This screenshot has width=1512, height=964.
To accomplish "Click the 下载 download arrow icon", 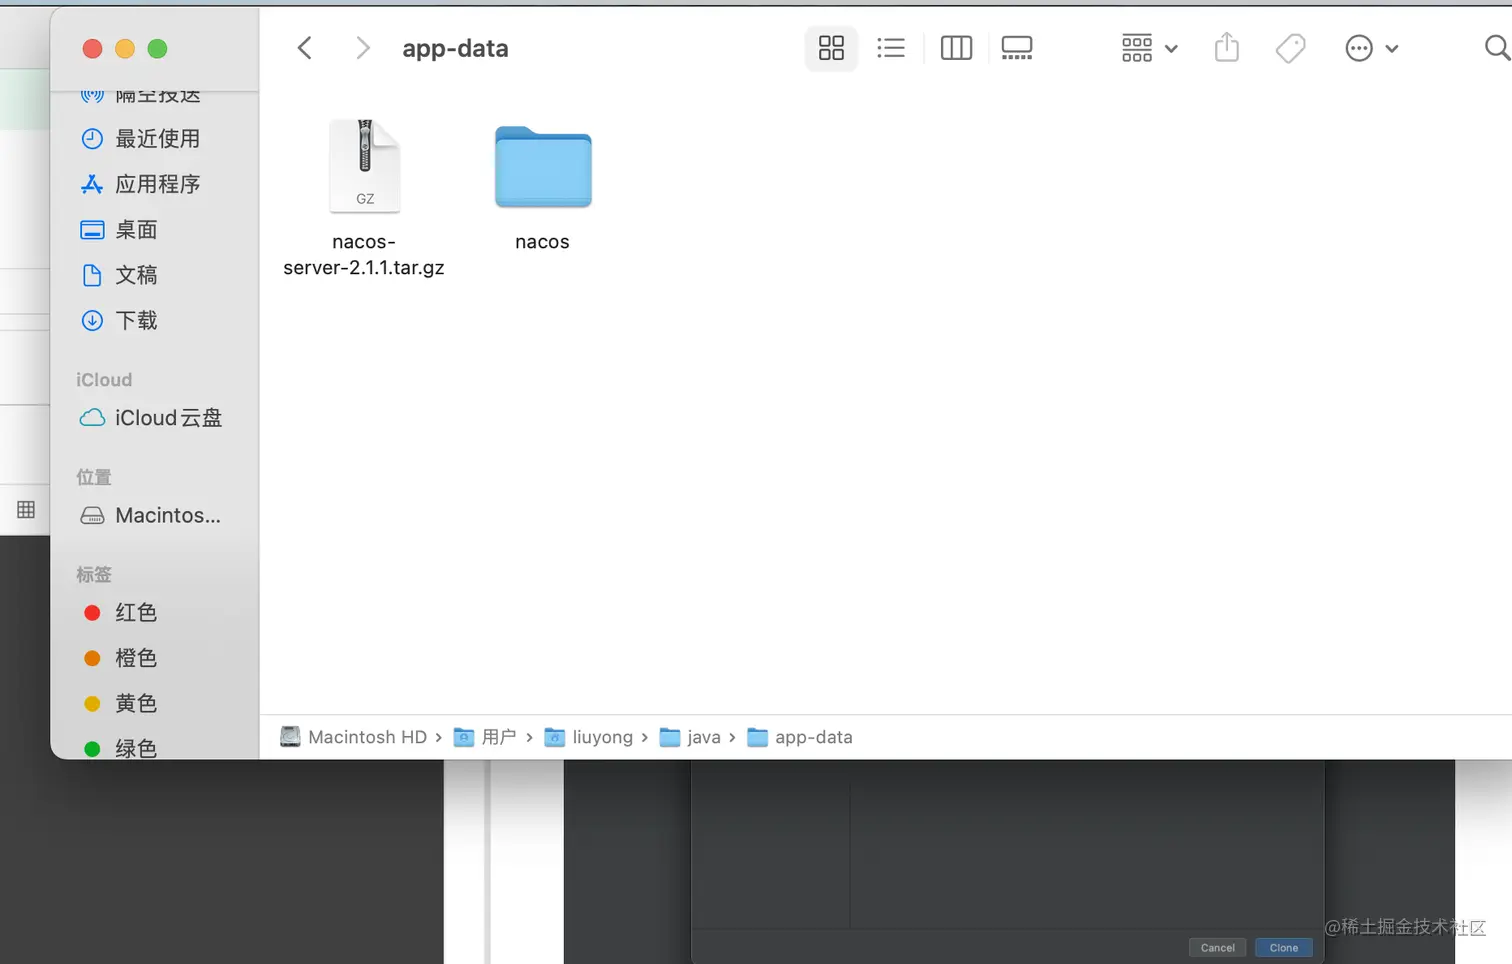I will coord(92,321).
